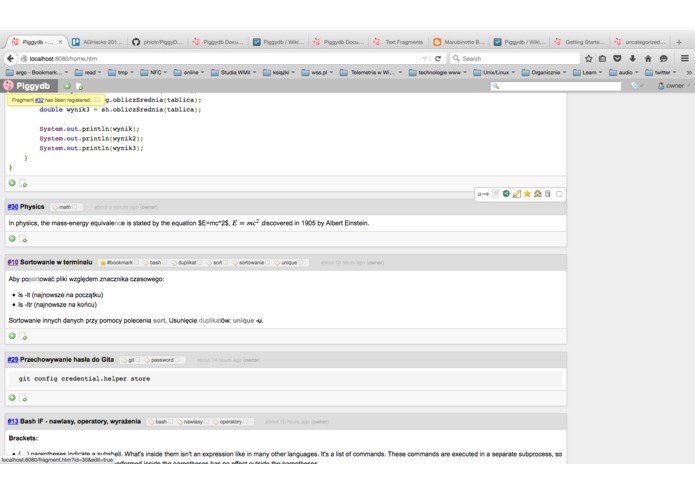This screenshot has width=695, height=494.
Task: Click the yellow star bookmark icon in the fragment toolbar
Action: click(527, 194)
